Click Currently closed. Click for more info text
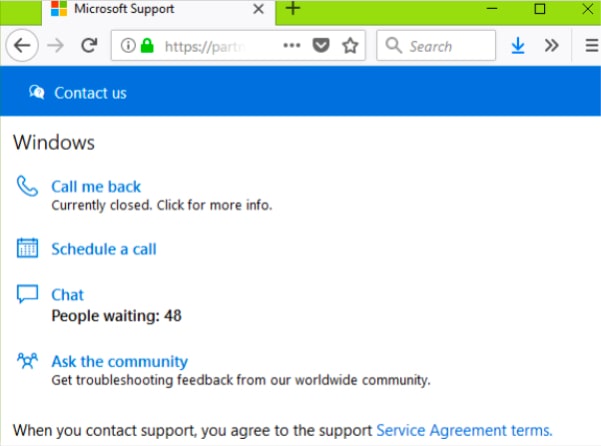601x446 pixels. (162, 205)
